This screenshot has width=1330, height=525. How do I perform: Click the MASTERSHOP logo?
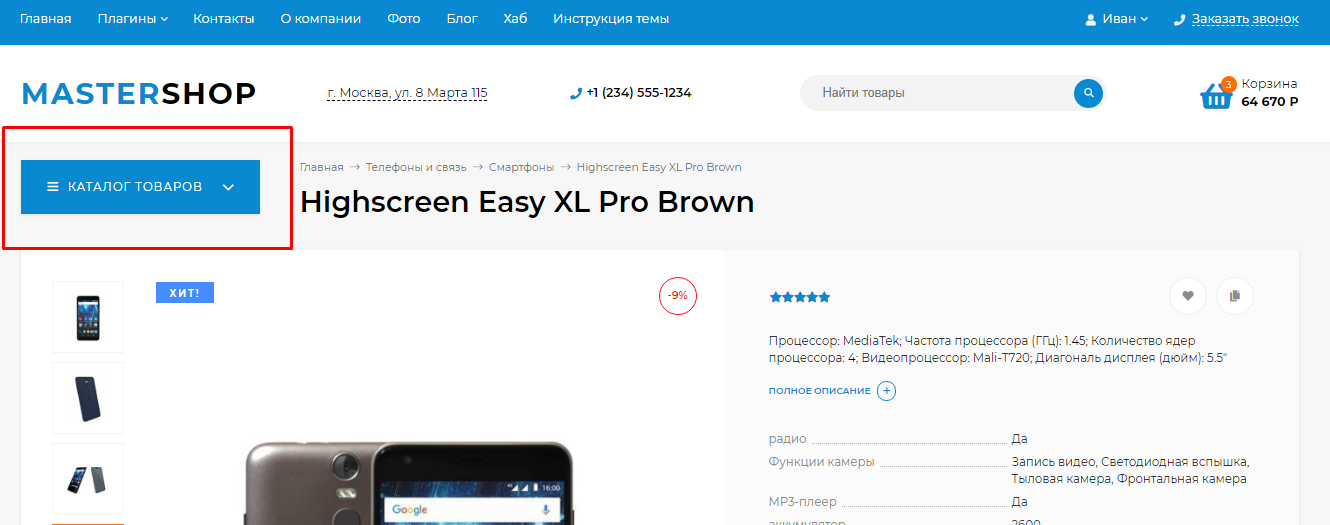pos(139,93)
